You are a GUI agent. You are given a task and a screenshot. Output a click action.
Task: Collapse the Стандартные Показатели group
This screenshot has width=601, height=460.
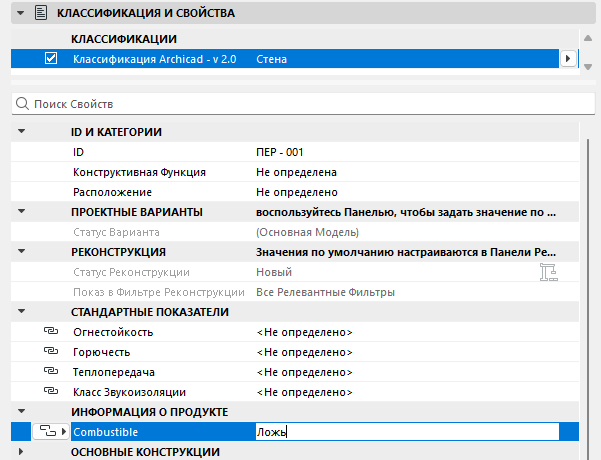click(x=21, y=311)
